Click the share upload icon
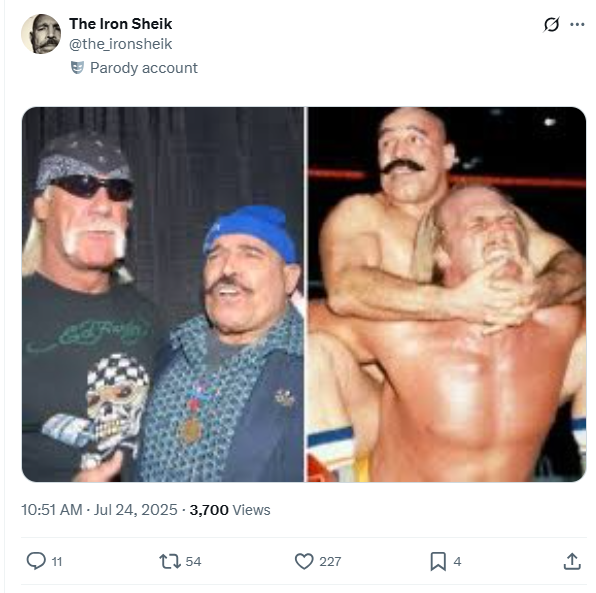This screenshot has height=593, width=596. pyautogui.click(x=572, y=561)
